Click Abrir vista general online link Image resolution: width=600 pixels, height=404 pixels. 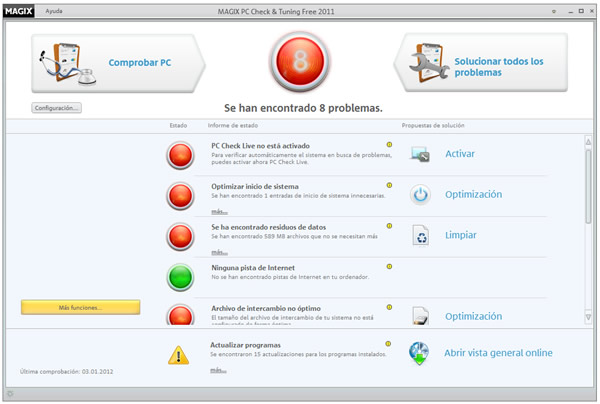click(498, 353)
